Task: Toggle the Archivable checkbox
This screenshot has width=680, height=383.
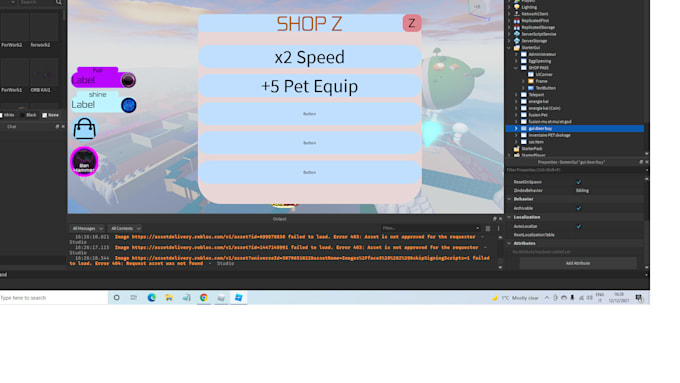Action: coord(579,208)
